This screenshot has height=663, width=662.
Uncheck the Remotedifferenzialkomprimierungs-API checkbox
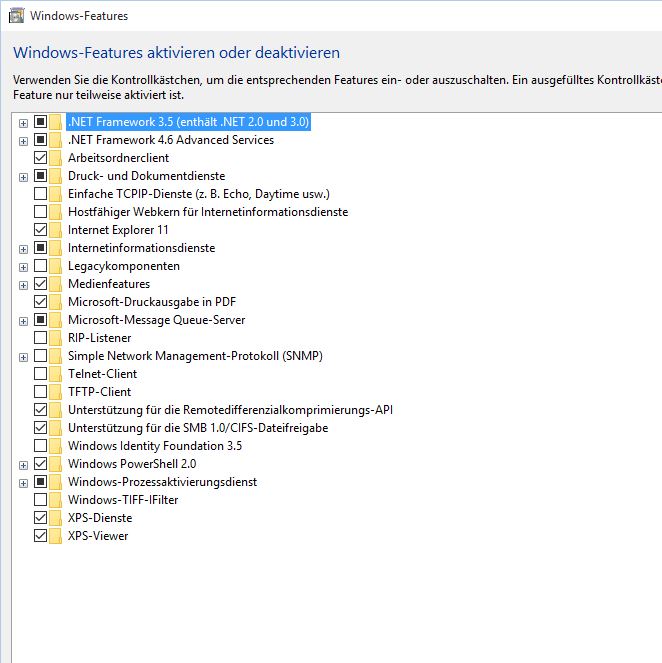pos(41,409)
